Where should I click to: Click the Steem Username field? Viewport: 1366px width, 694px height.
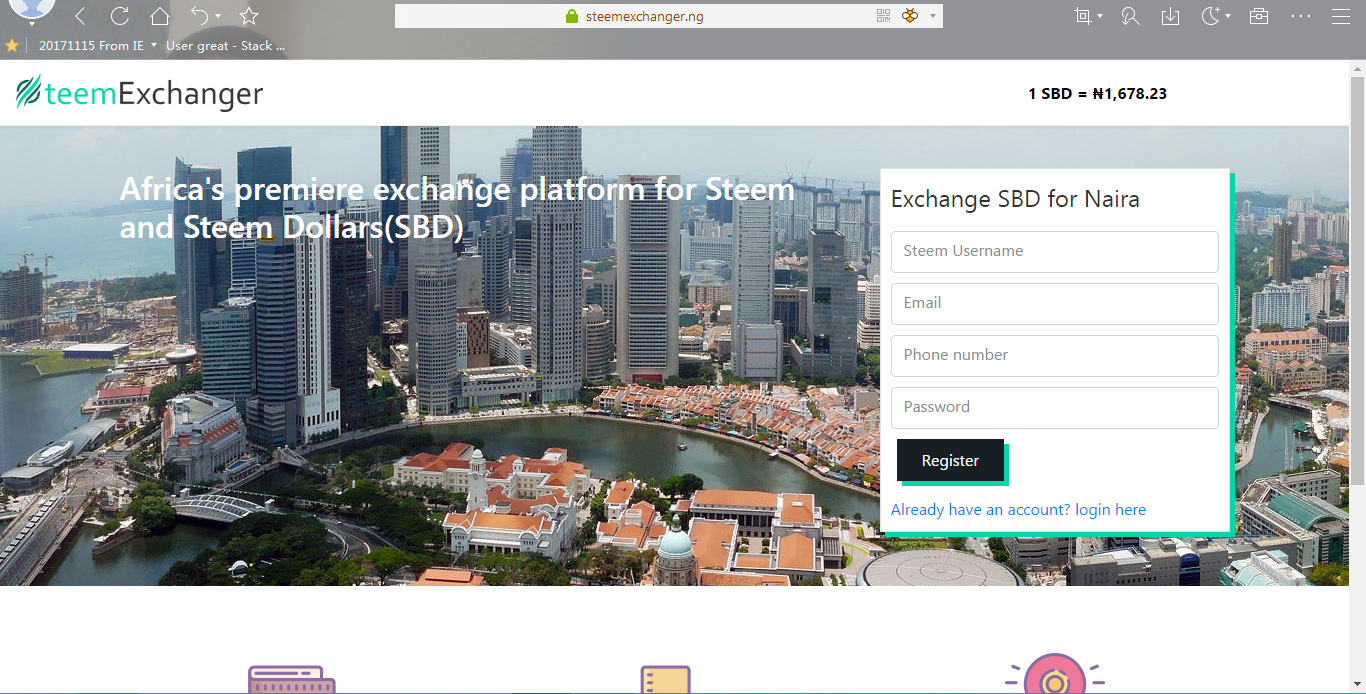click(1054, 252)
